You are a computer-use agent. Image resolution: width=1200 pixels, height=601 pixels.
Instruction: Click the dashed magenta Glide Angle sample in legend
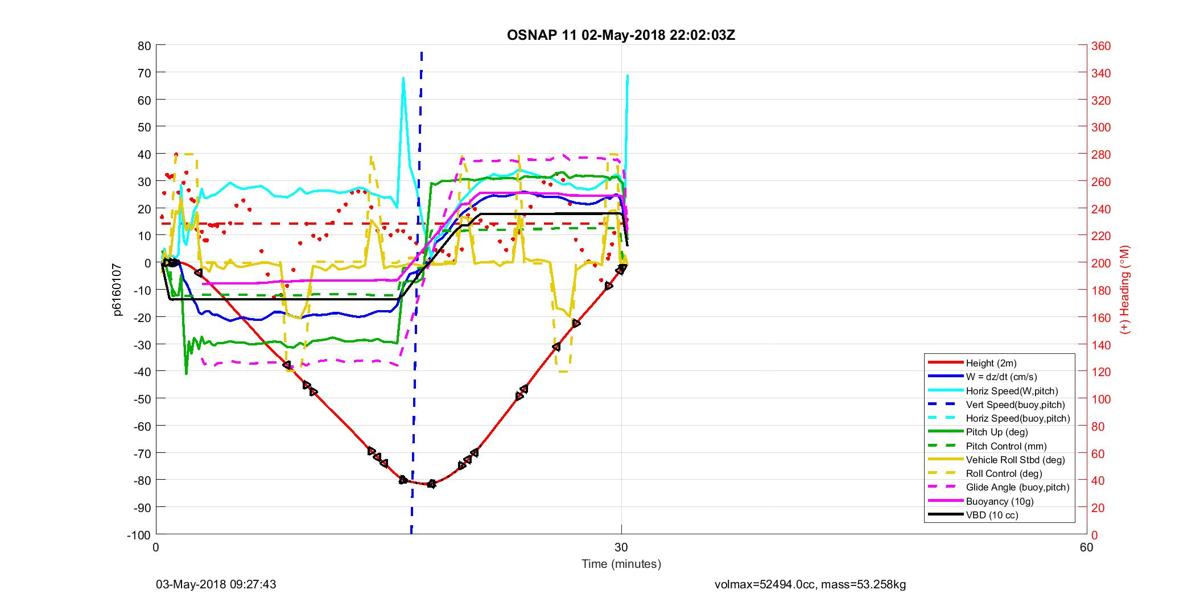(x=945, y=488)
